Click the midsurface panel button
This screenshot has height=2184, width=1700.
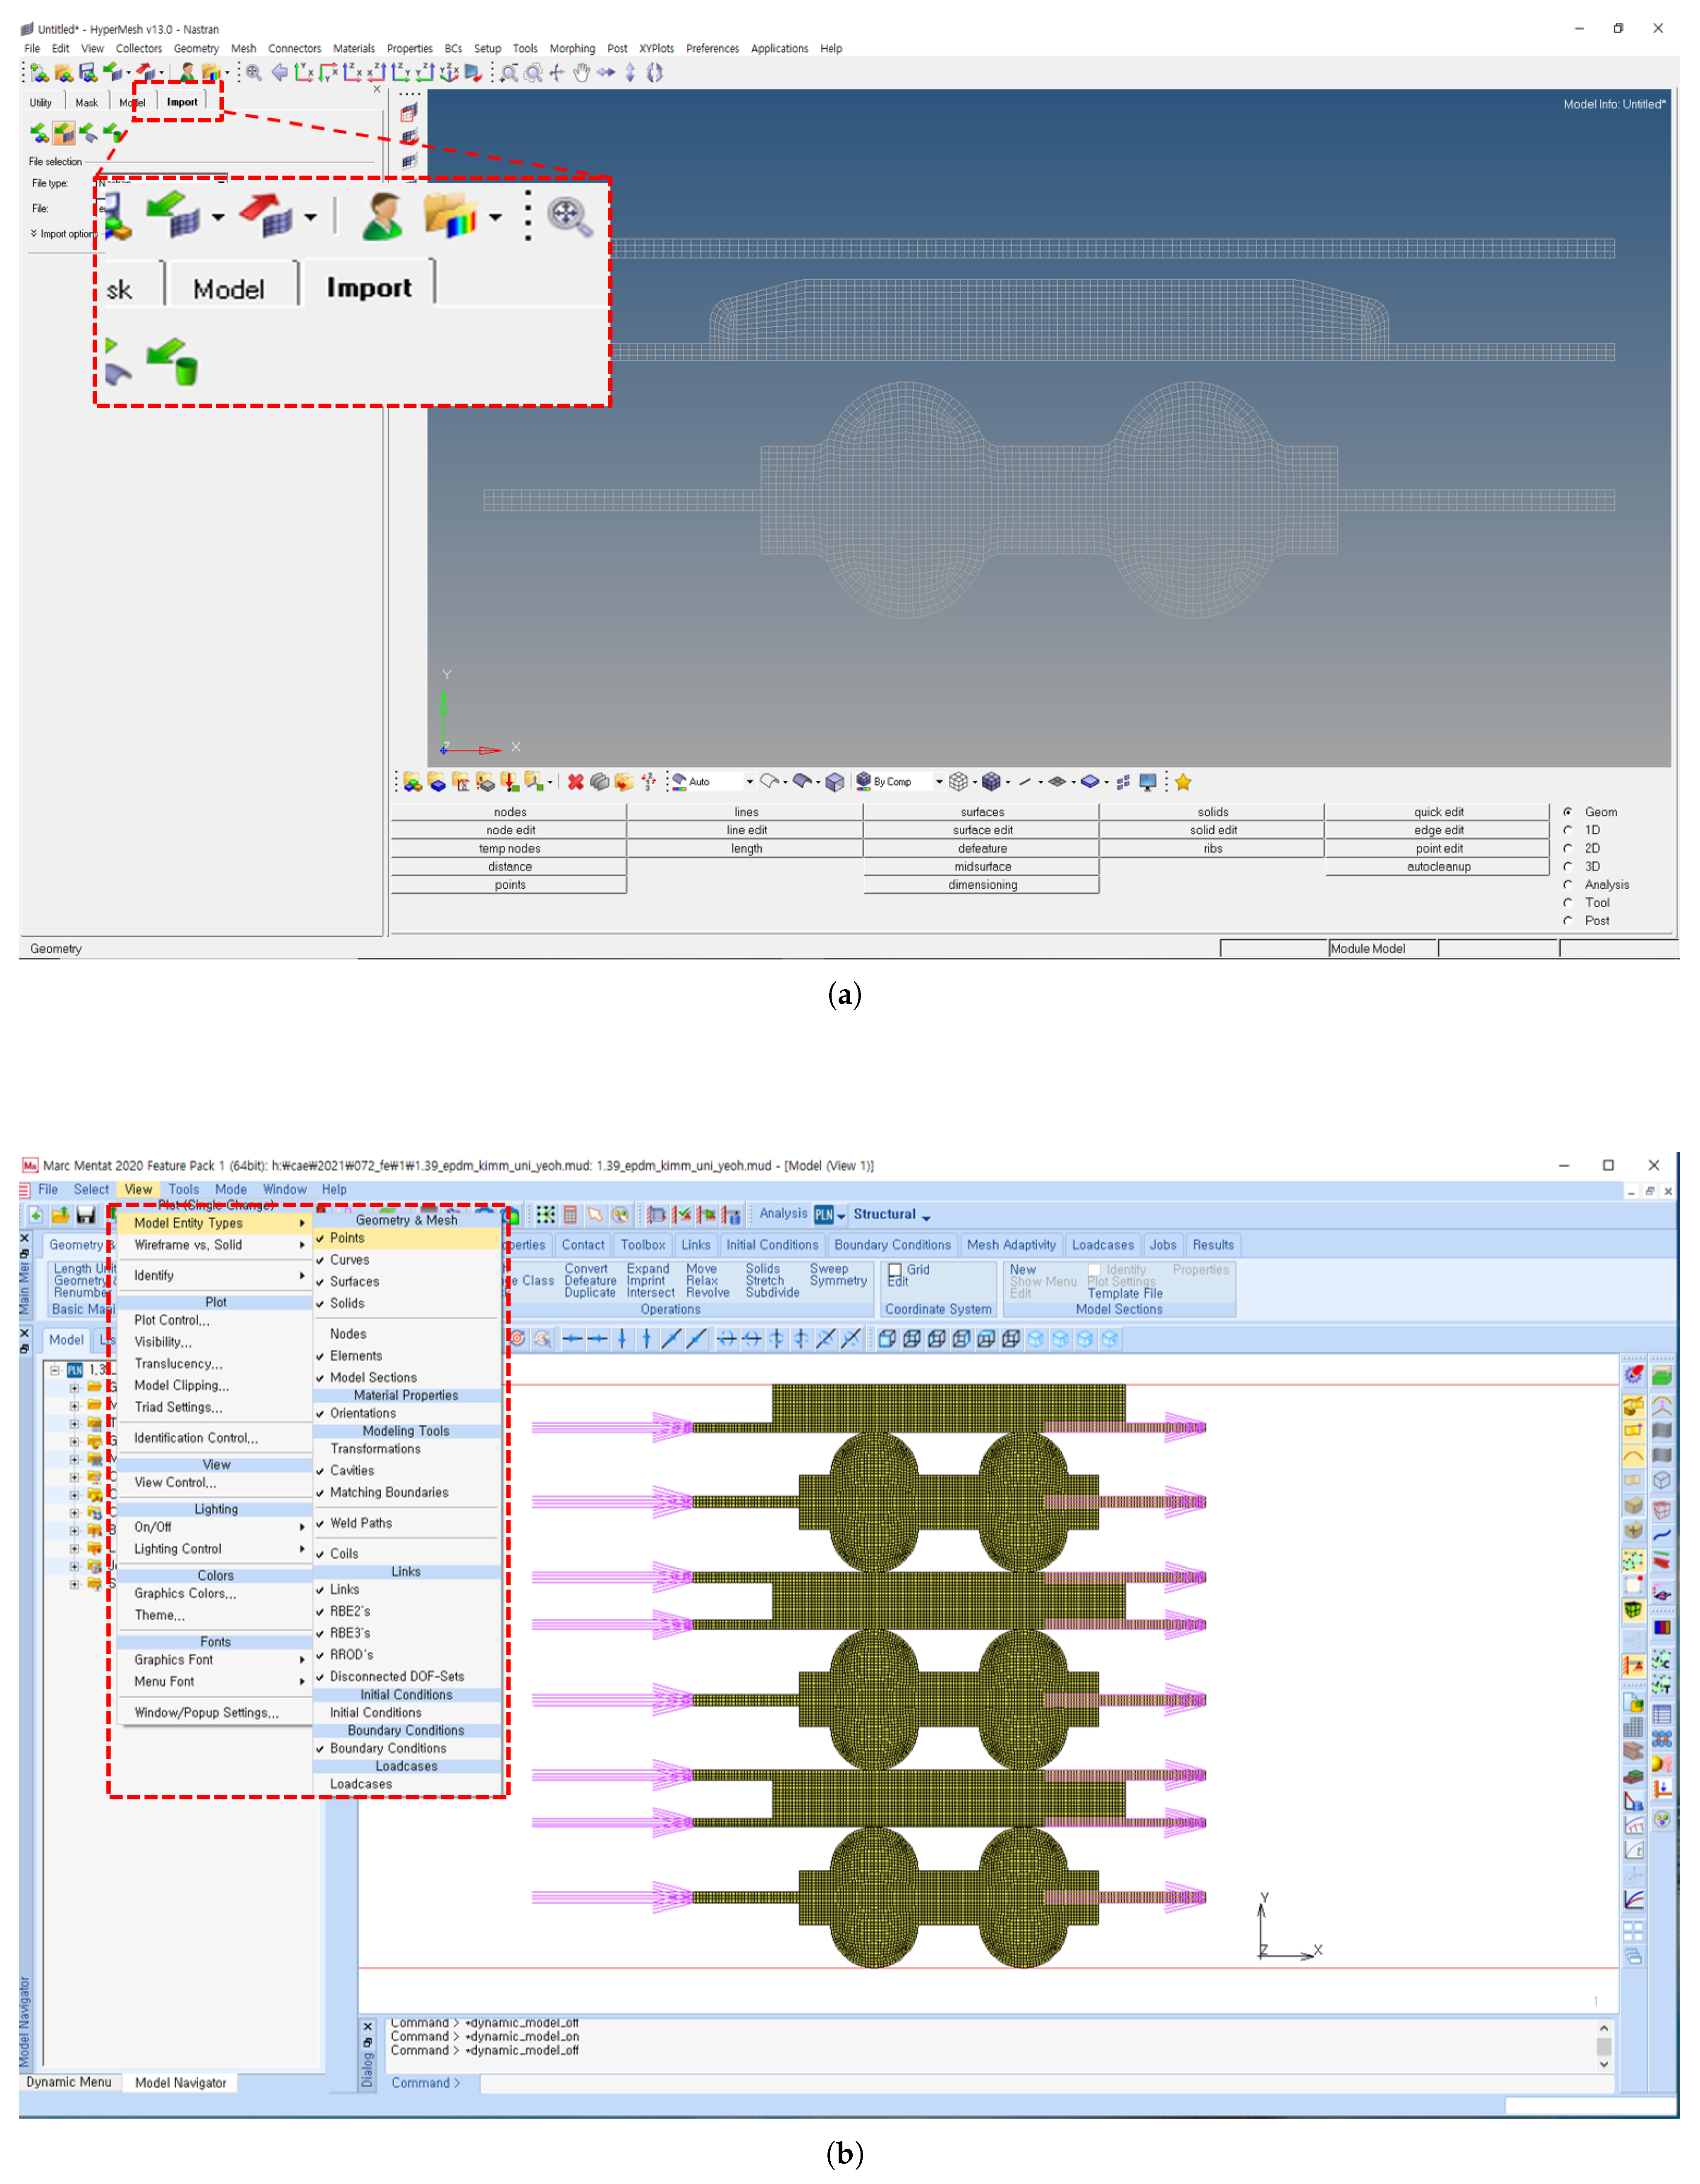[982, 867]
